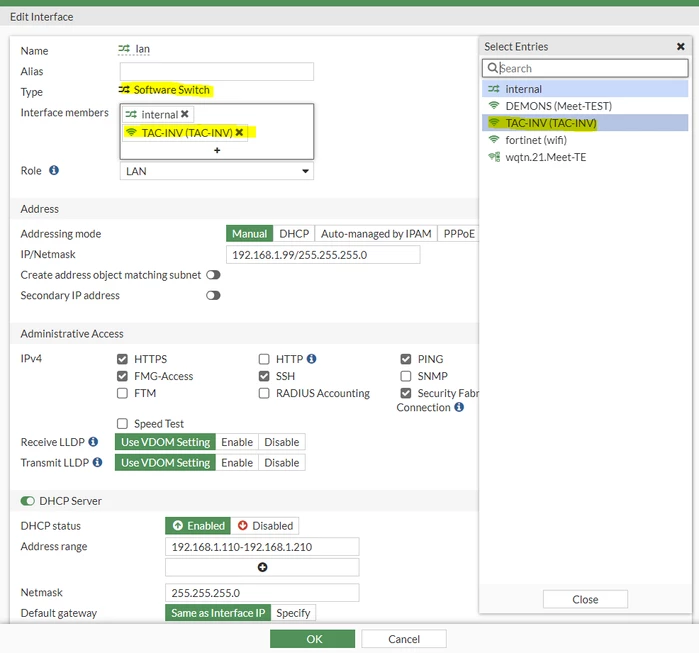Enable SNMP access checkbox

[x=406, y=376]
